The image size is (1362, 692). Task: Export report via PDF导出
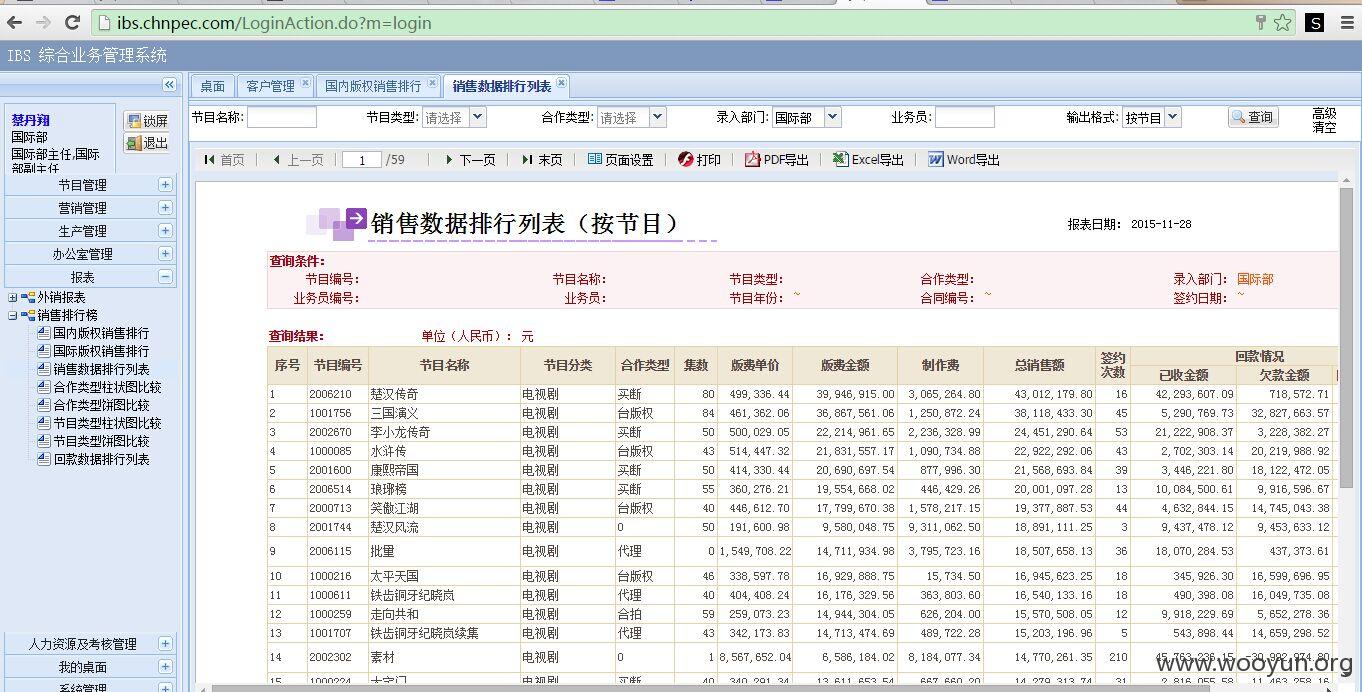777,160
